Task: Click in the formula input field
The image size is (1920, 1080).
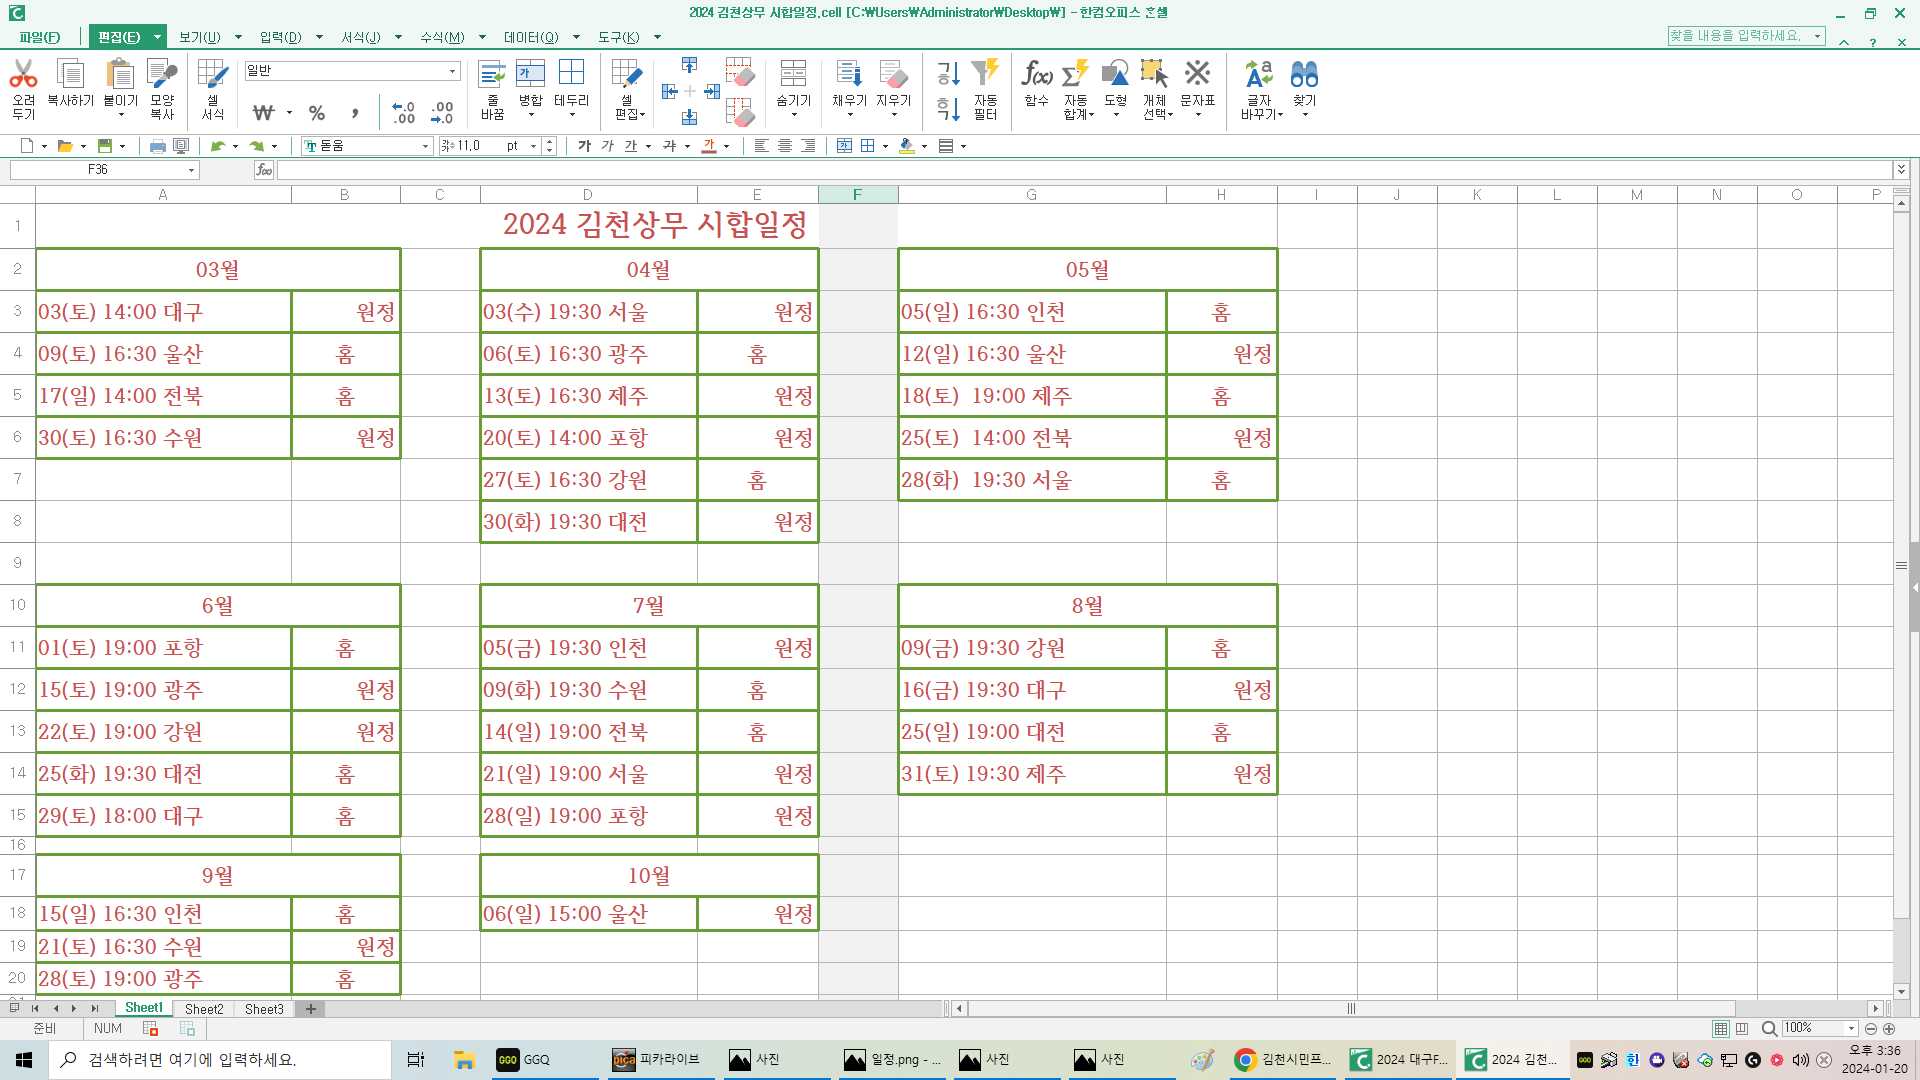Action: (x=1085, y=170)
